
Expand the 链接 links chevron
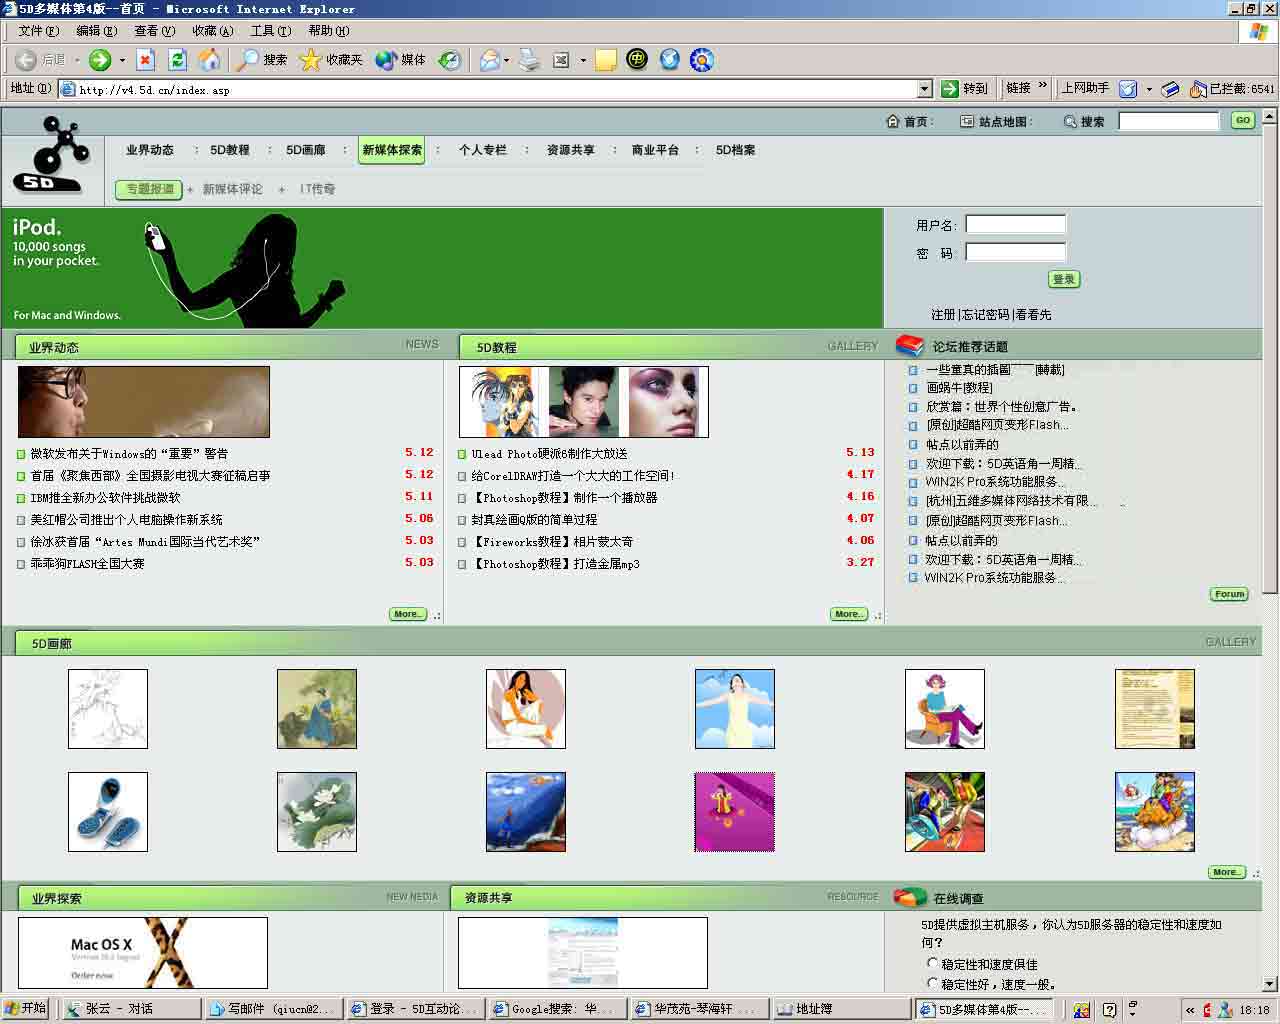coord(1043,87)
